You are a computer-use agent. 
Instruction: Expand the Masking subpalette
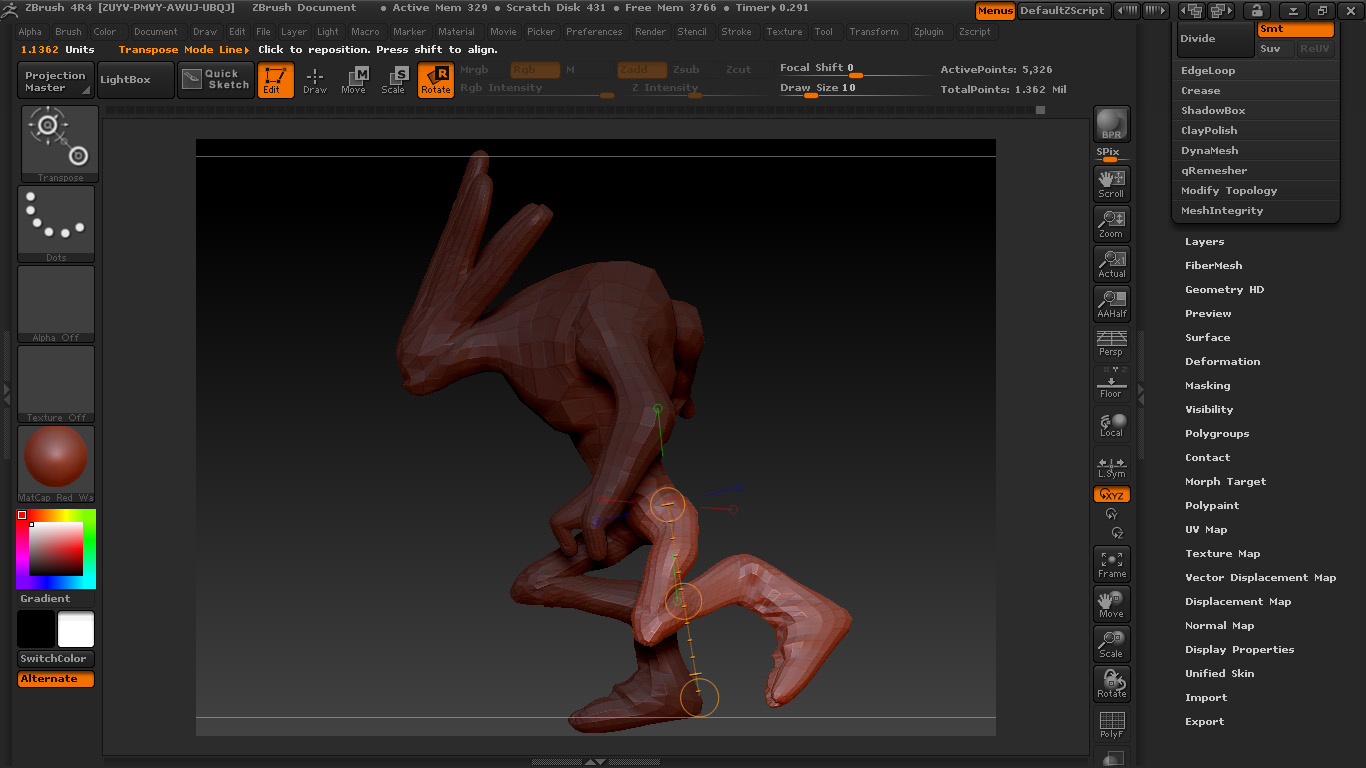1207,386
